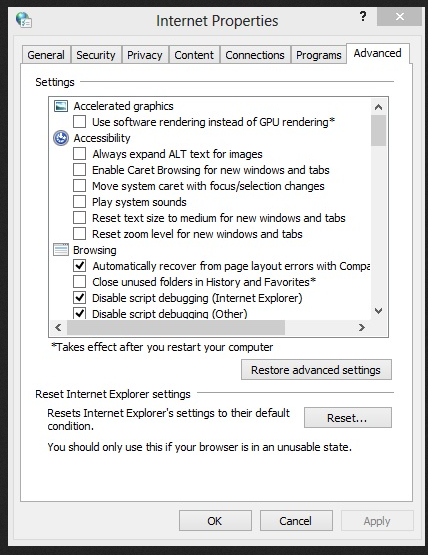
Task: Click the question mark help icon
Action: [x=363, y=16]
